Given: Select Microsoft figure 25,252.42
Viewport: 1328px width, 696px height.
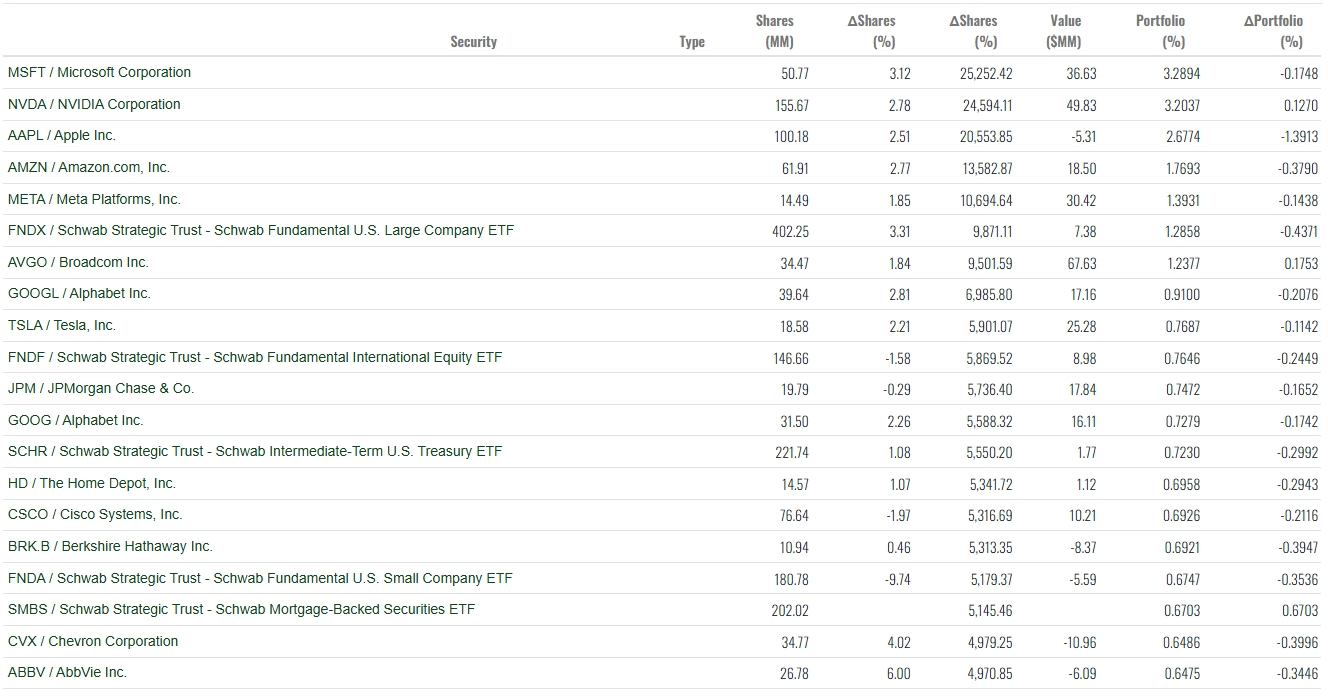Looking at the screenshot, I should [986, 74].
